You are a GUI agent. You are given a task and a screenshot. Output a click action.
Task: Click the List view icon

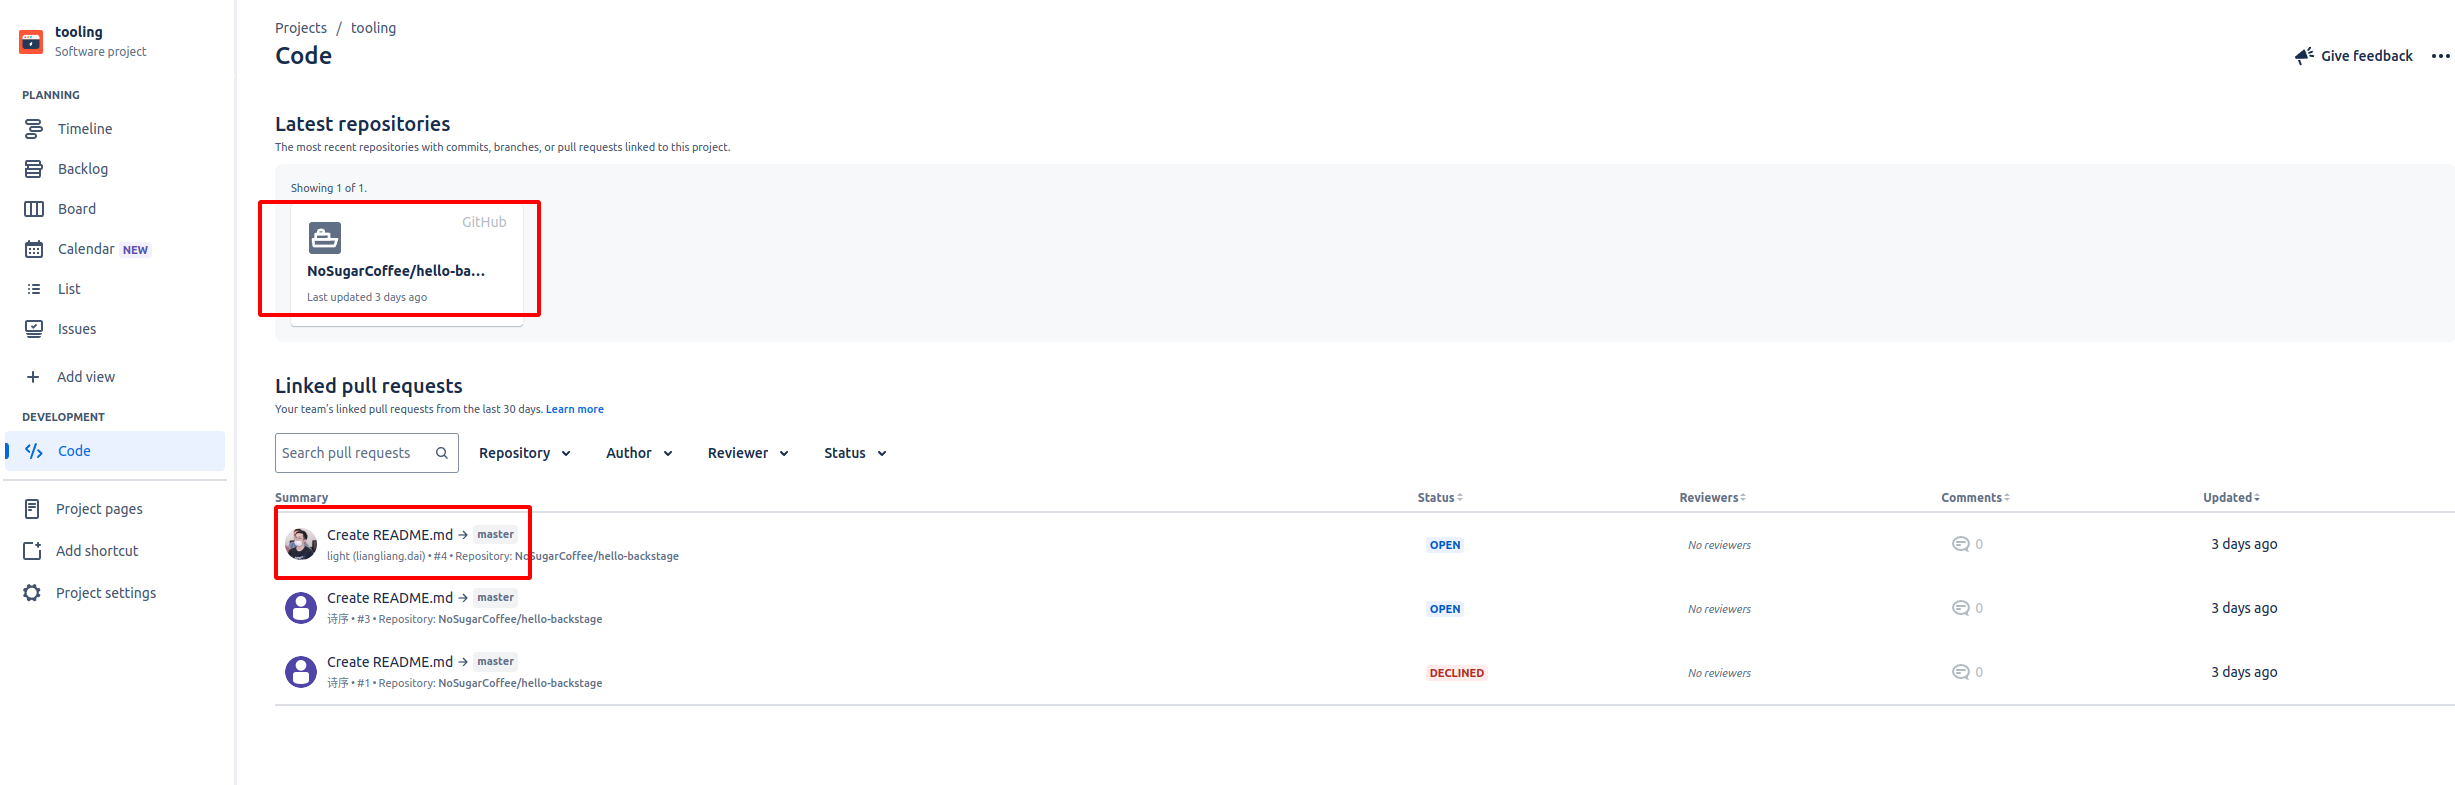34,289
